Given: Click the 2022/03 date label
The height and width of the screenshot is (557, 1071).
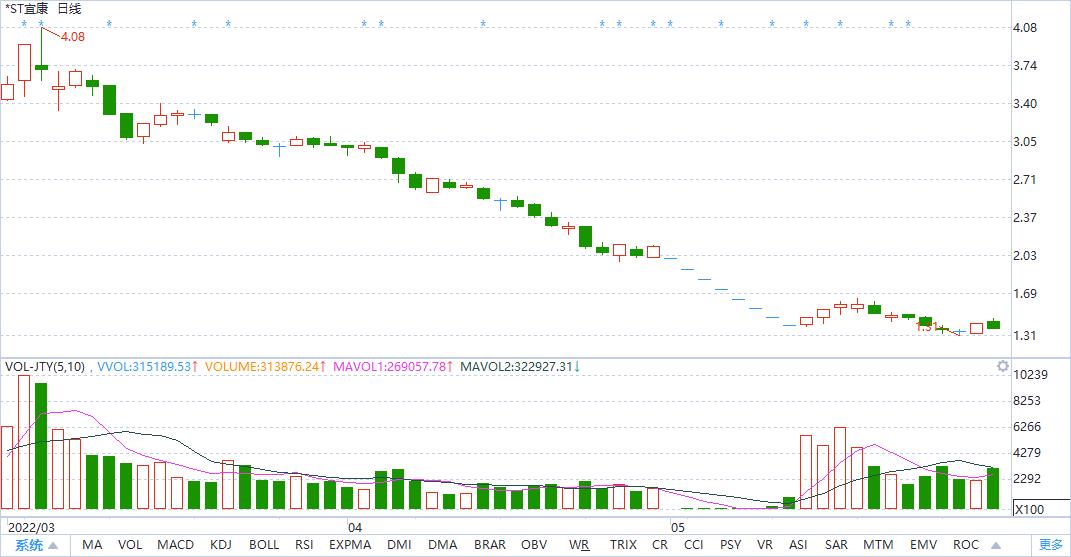Looking at the screenshot, I should tap(31, 528).
